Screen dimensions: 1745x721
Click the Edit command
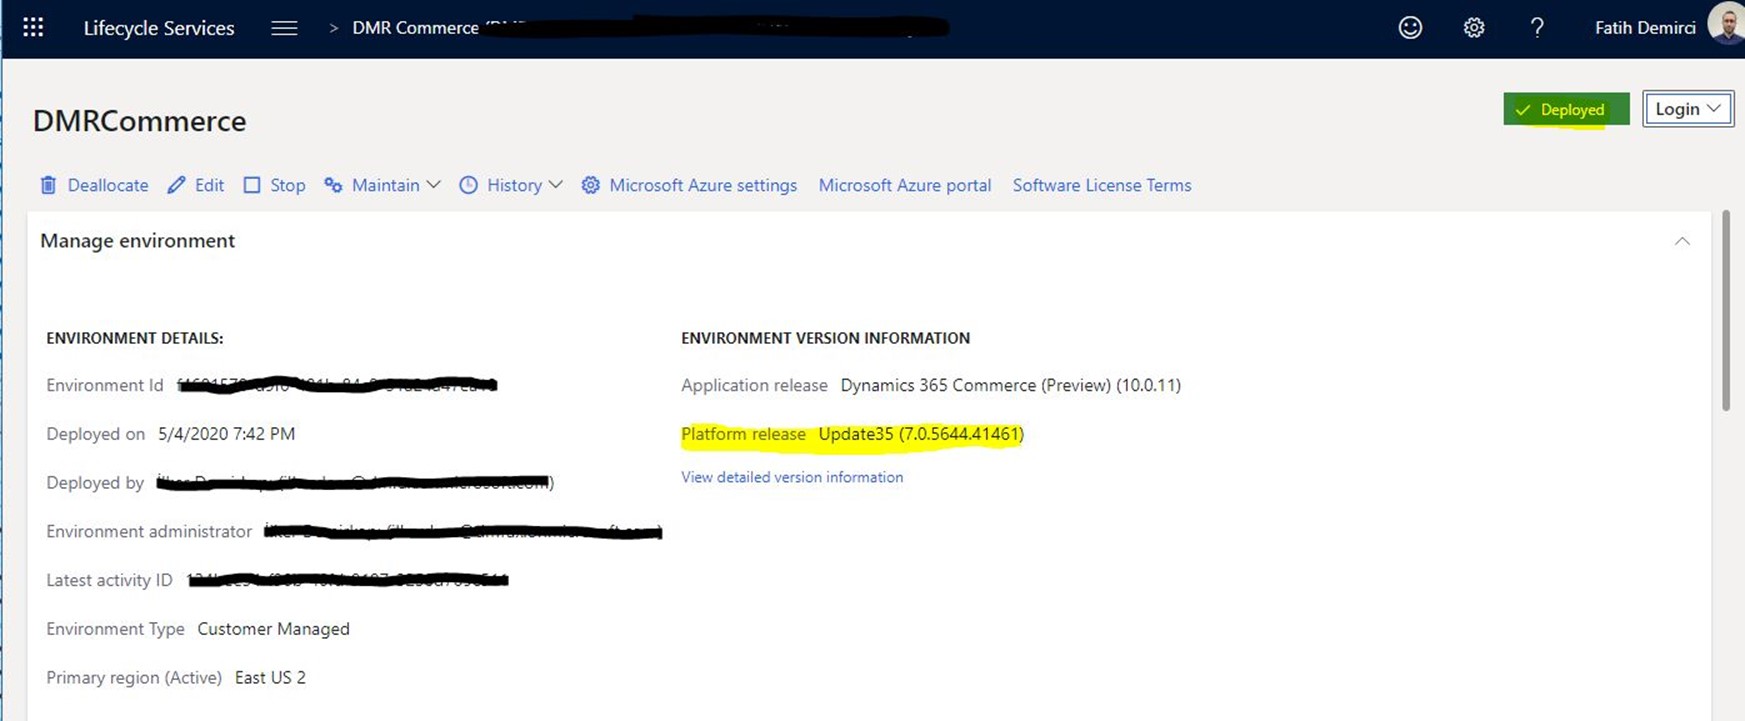[209, 185]
